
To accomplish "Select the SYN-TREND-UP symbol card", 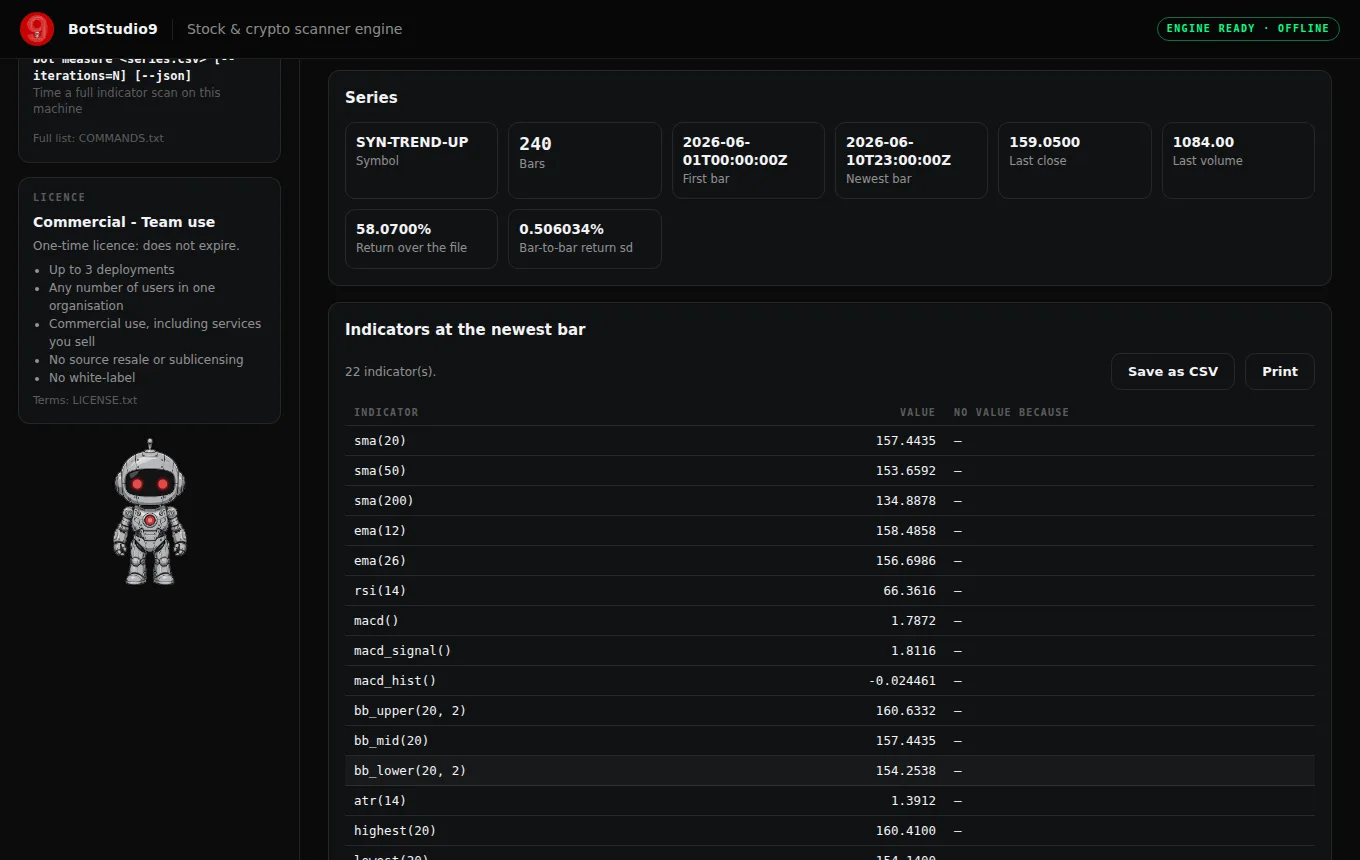I will [421, 160].
